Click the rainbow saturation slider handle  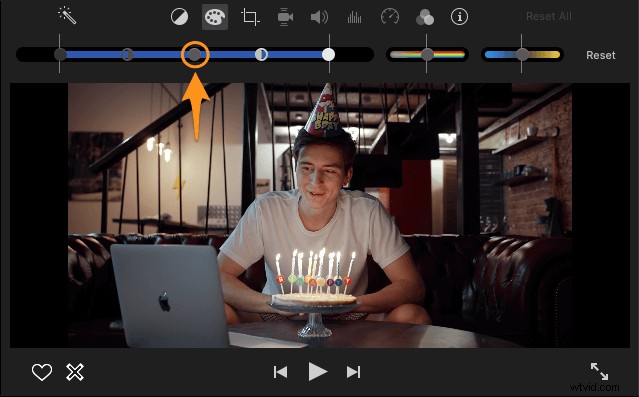pyautogui.click(x=427, y=54)
